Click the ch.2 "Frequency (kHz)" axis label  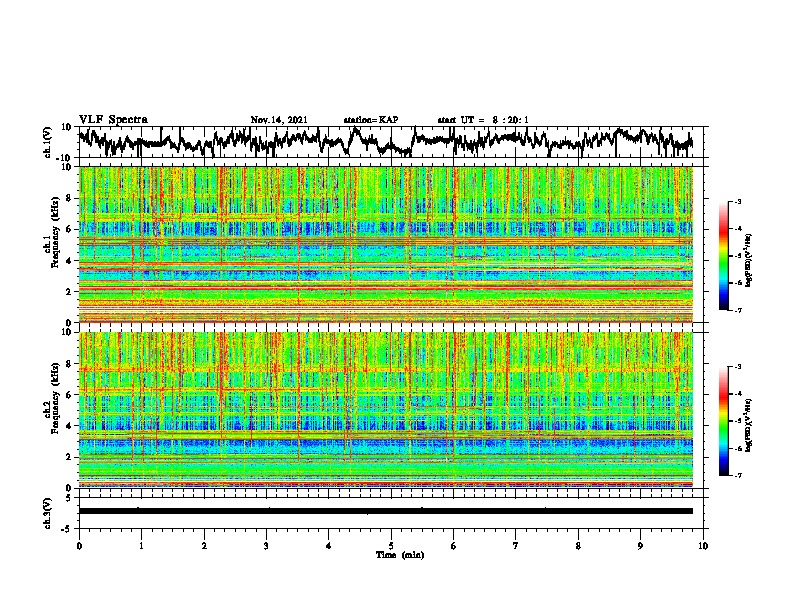[55, 398]
